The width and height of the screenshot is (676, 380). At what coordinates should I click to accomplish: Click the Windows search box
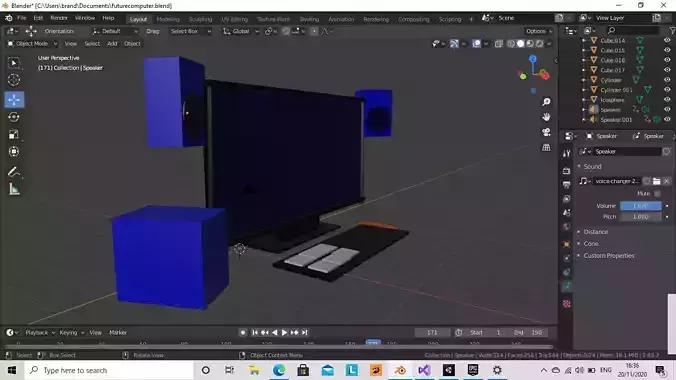coord(109,371)
